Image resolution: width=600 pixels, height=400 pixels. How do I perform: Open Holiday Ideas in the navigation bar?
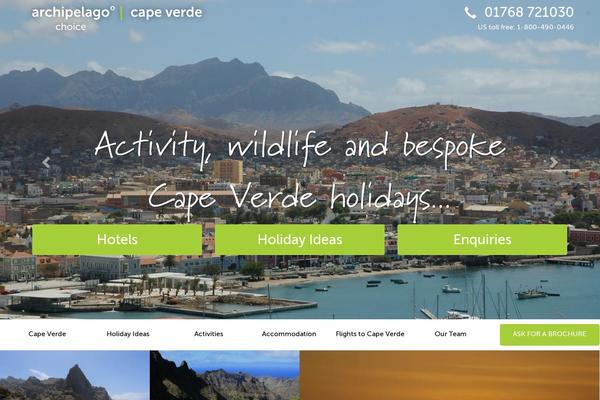click(x=128, y=334)
